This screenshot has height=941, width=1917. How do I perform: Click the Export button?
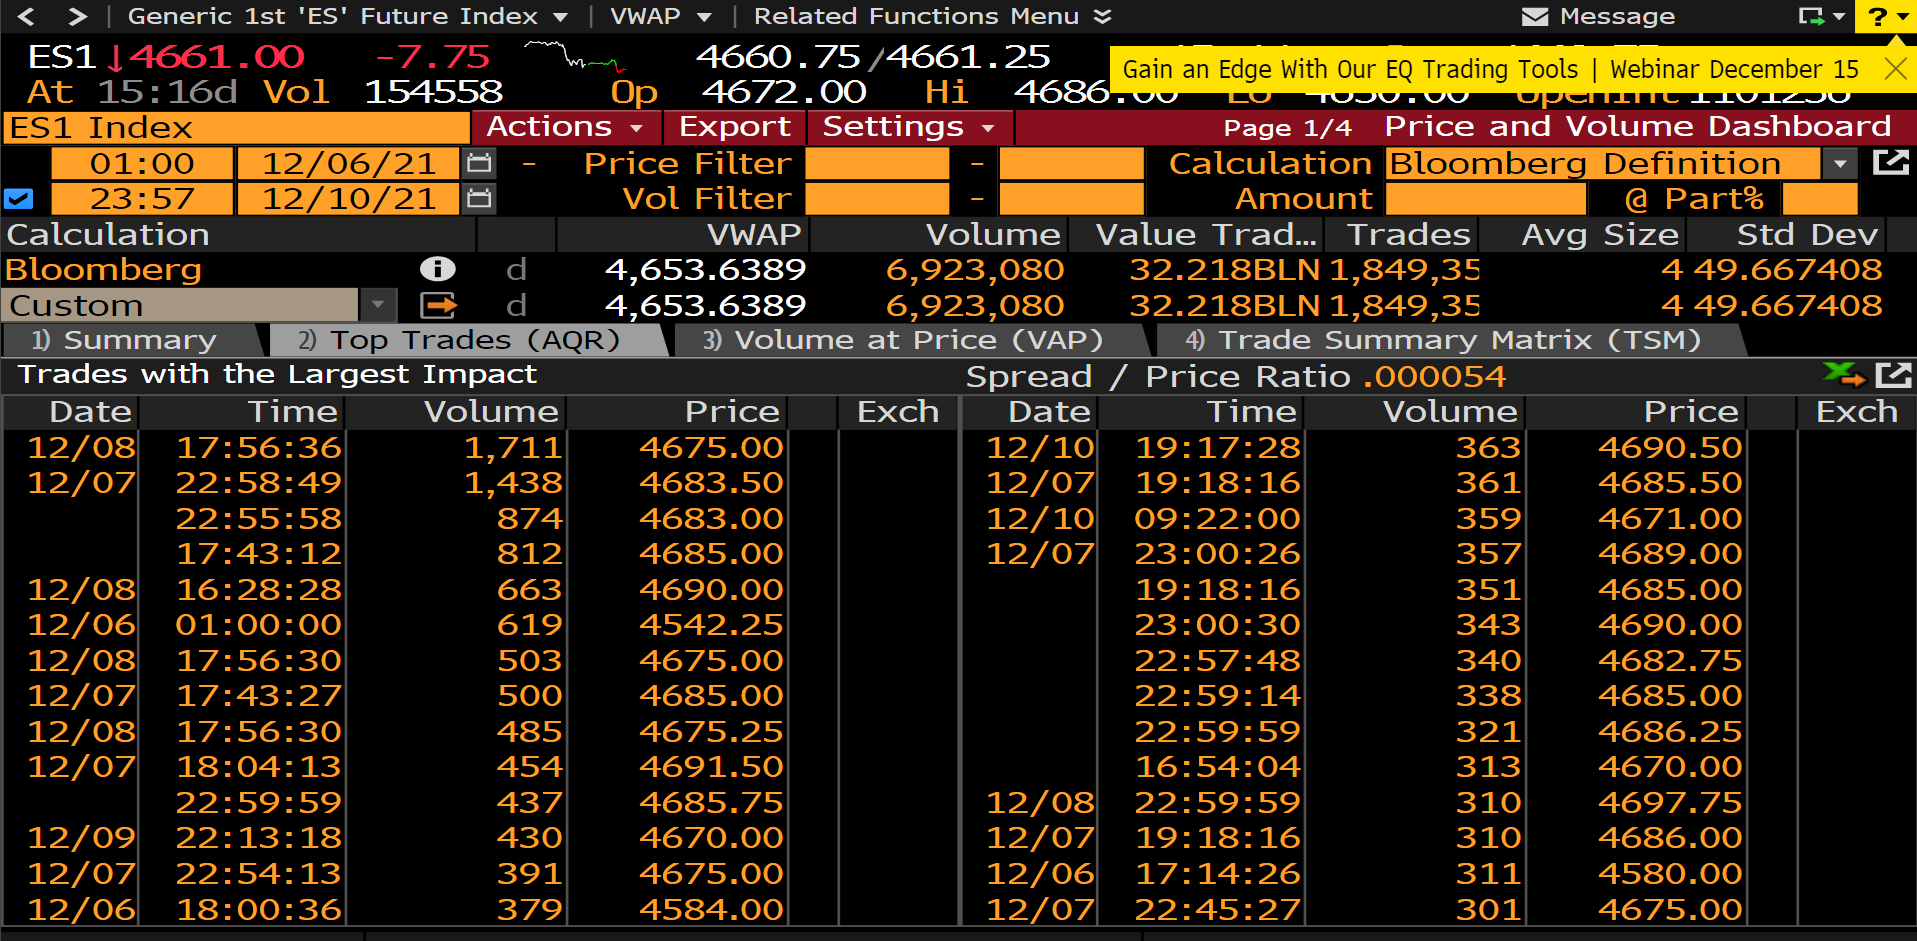pos(734,127)
